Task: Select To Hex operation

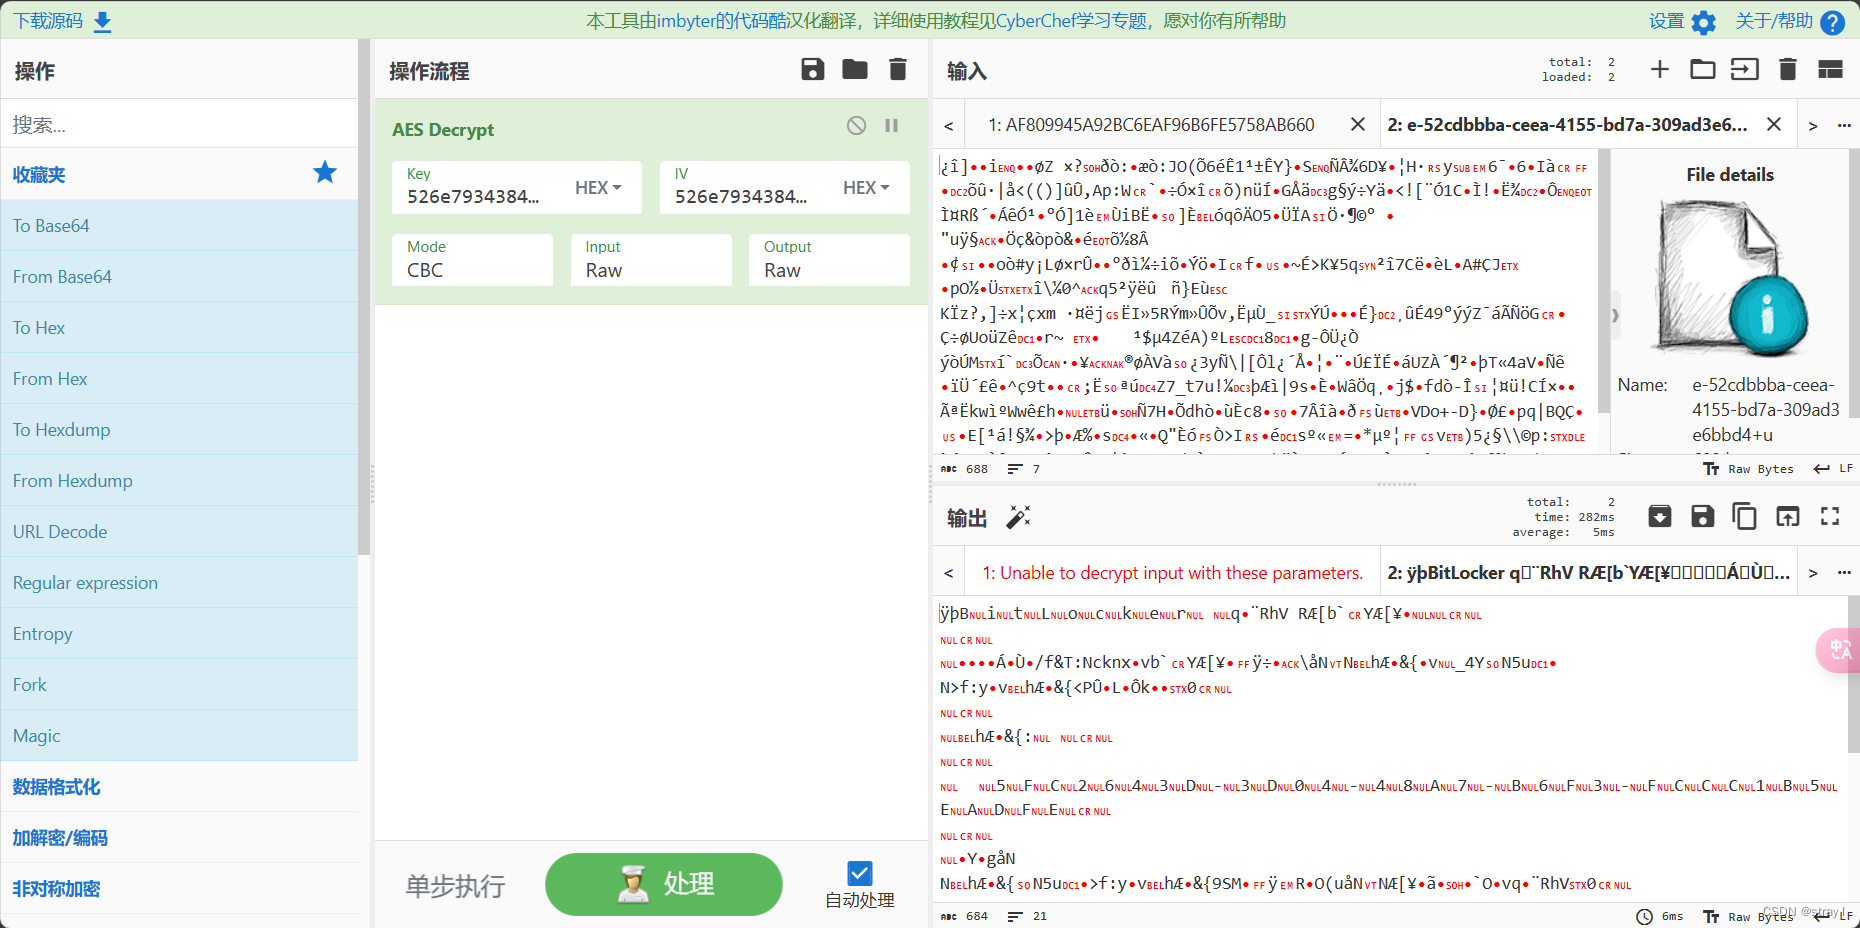Action: [179, 328]
